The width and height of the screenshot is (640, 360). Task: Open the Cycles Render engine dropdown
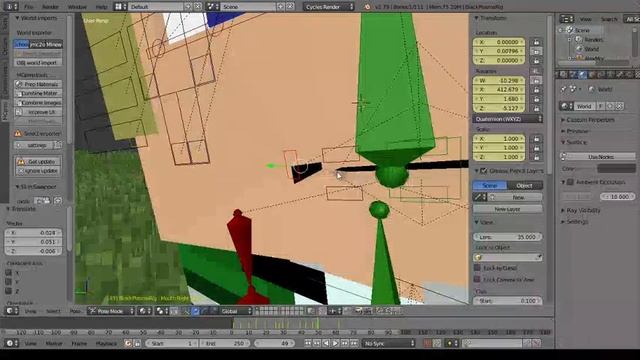329,7
